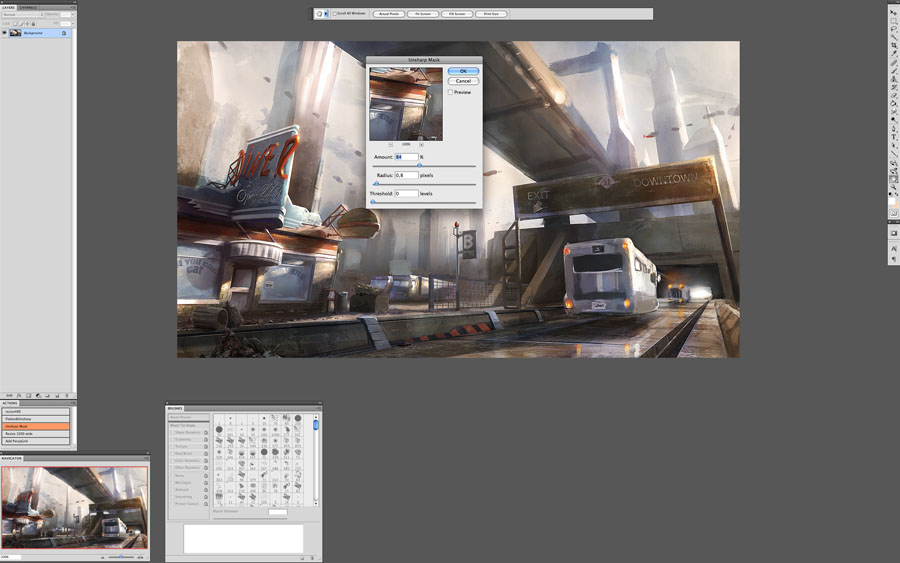
Task: Click the Print Size button
Action: tap(491, 14)
